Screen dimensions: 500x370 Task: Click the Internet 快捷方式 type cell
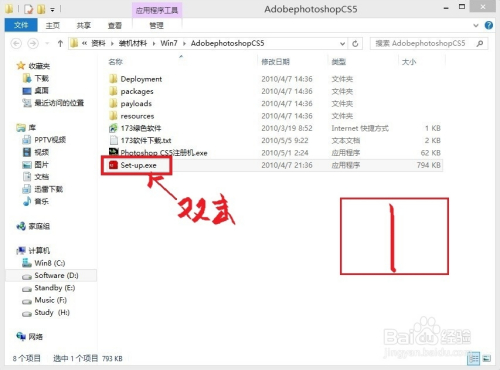pyautogui.click(x=360, y=128)
